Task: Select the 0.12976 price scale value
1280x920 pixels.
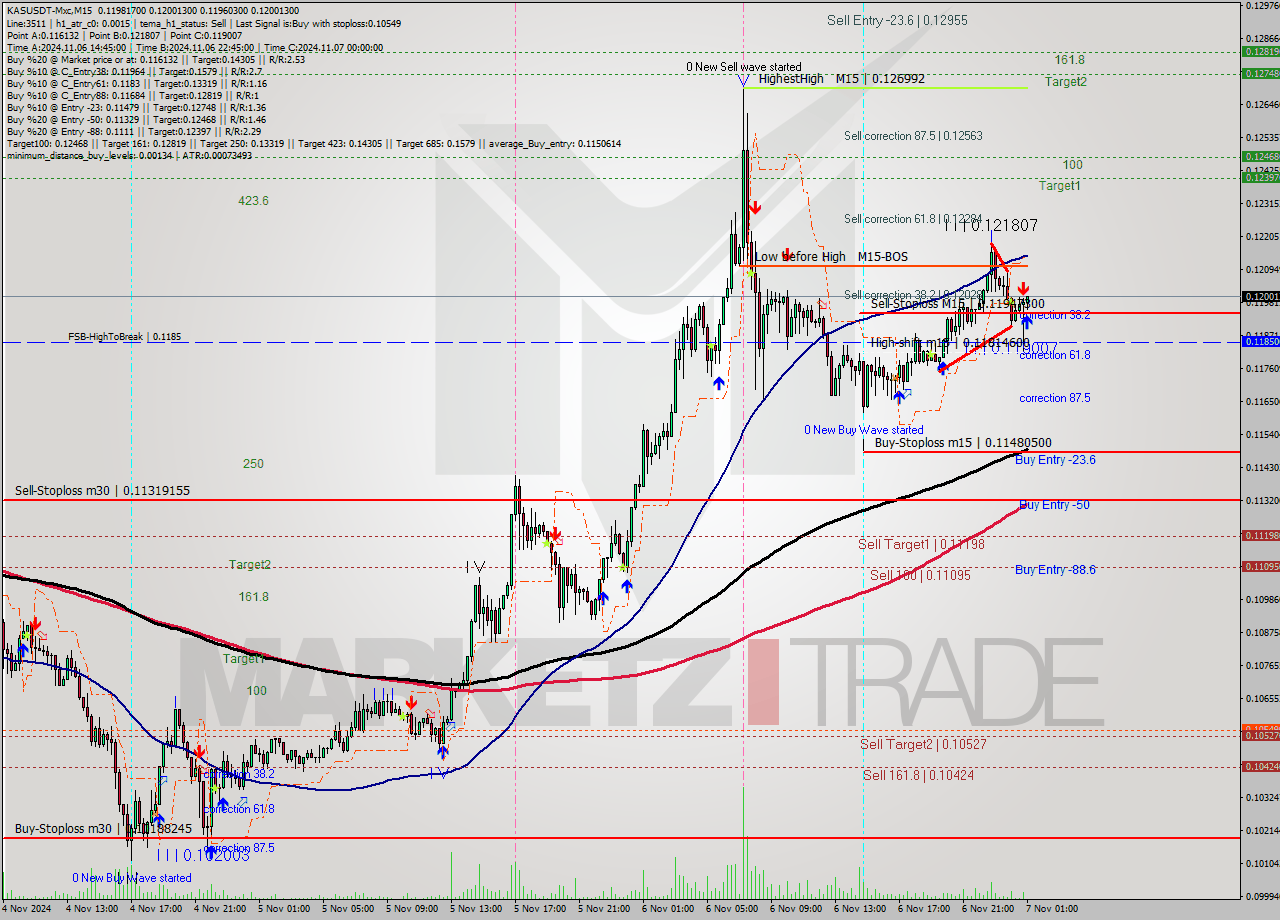Action: (1261, 5)
